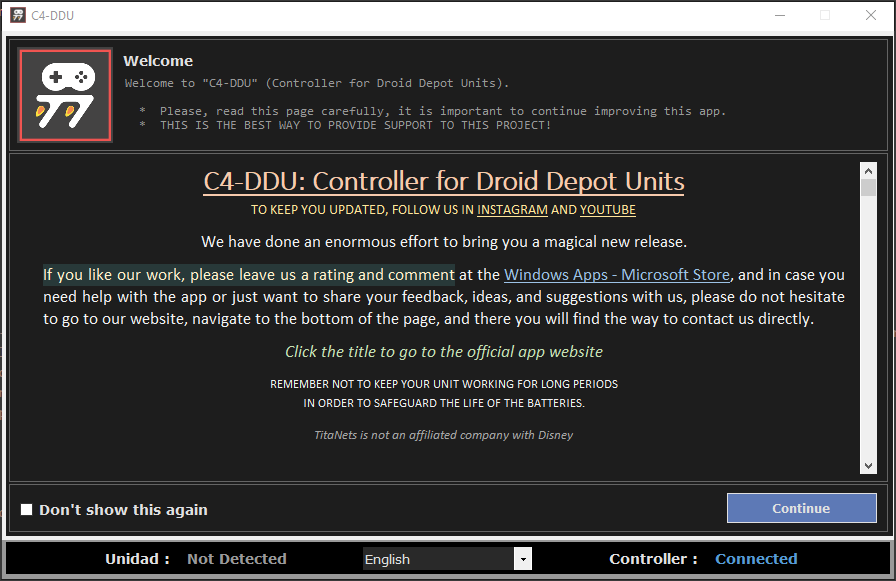Click "Click the title to go to the official app website"
This screenshot has width=896, height=581.
pos(444,352)
